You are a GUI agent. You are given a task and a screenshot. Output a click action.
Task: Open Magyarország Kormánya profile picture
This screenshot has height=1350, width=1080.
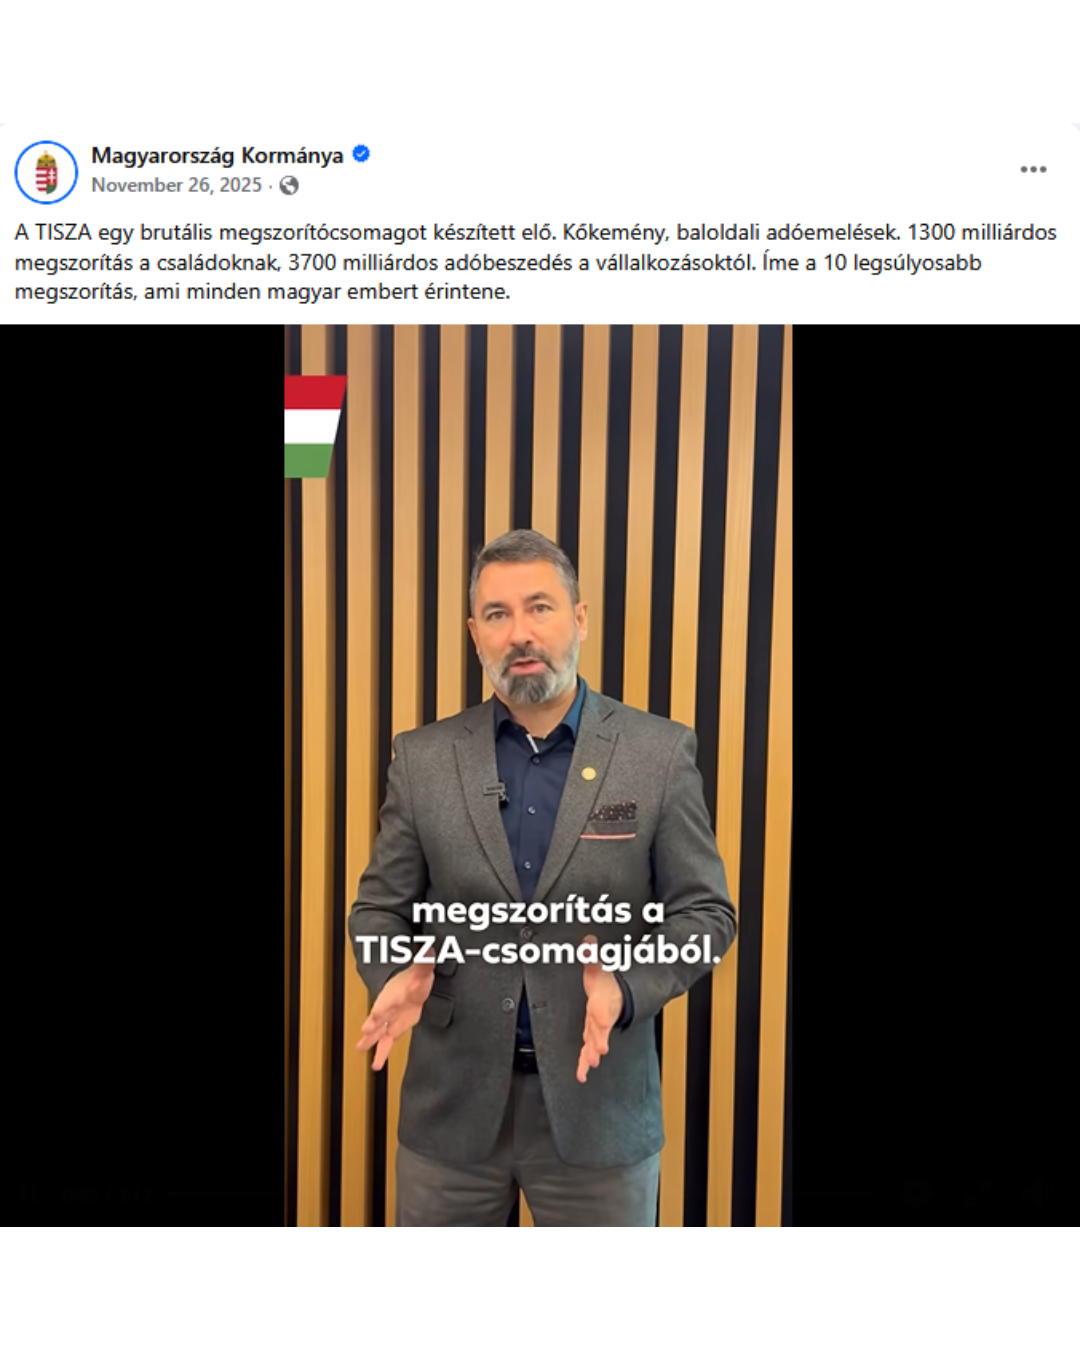point(46,172)
